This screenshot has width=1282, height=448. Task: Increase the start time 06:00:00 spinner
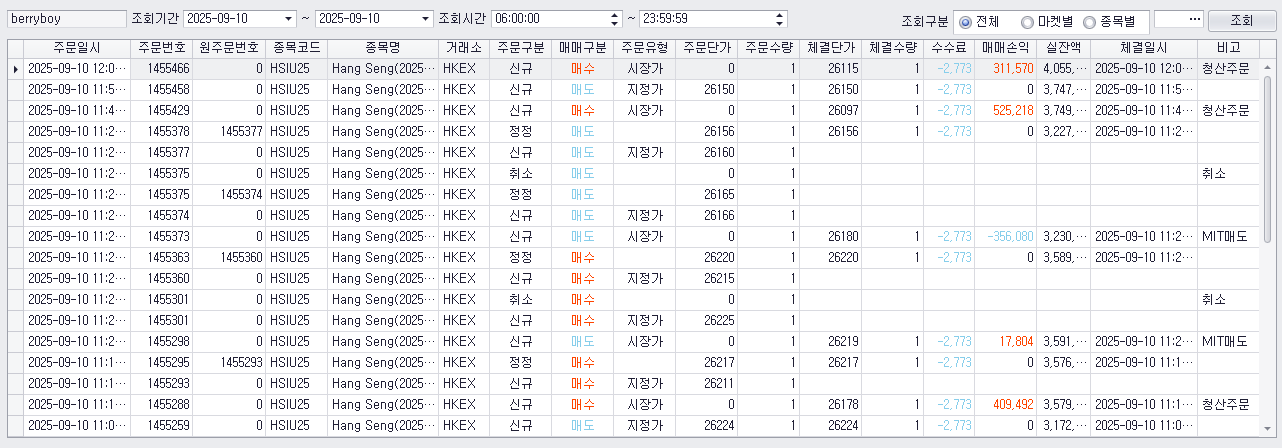click(x=614, y=15)
